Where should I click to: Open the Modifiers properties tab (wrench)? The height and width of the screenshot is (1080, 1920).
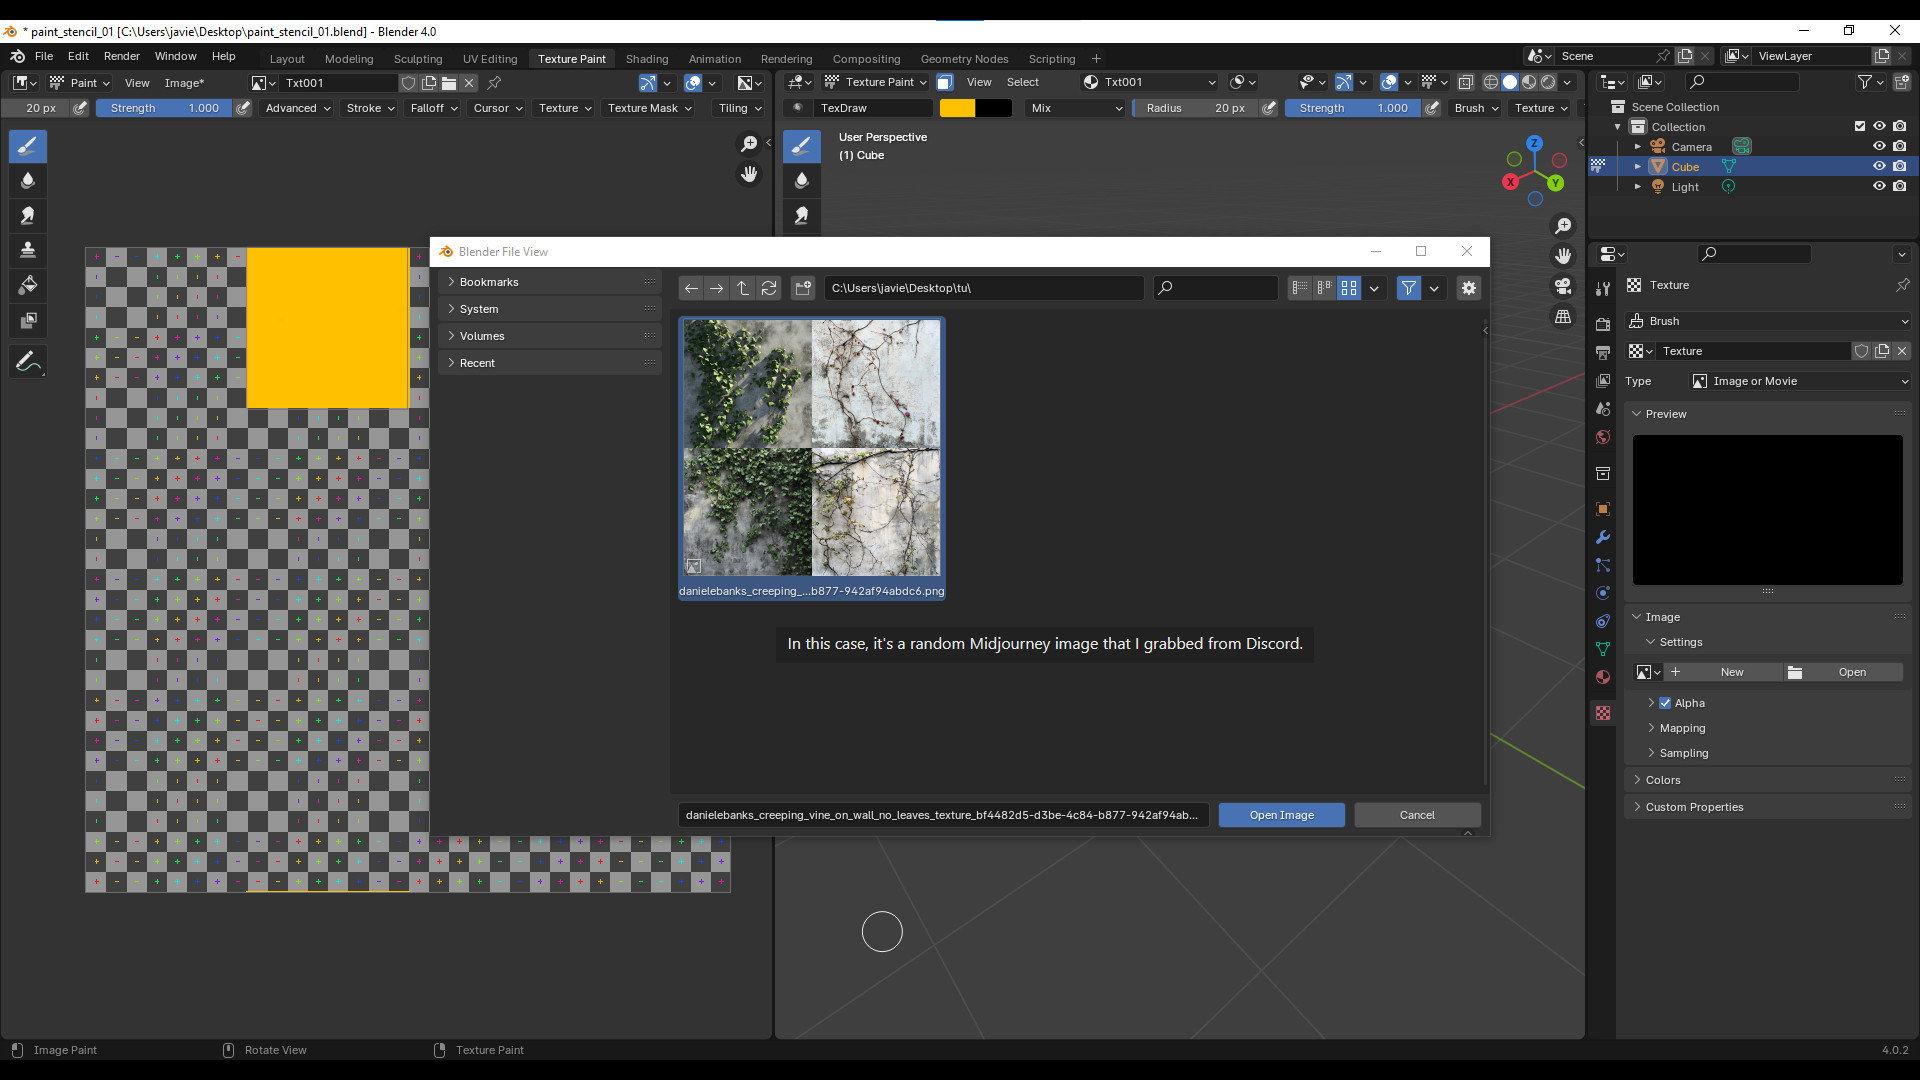coord(1603,537)
